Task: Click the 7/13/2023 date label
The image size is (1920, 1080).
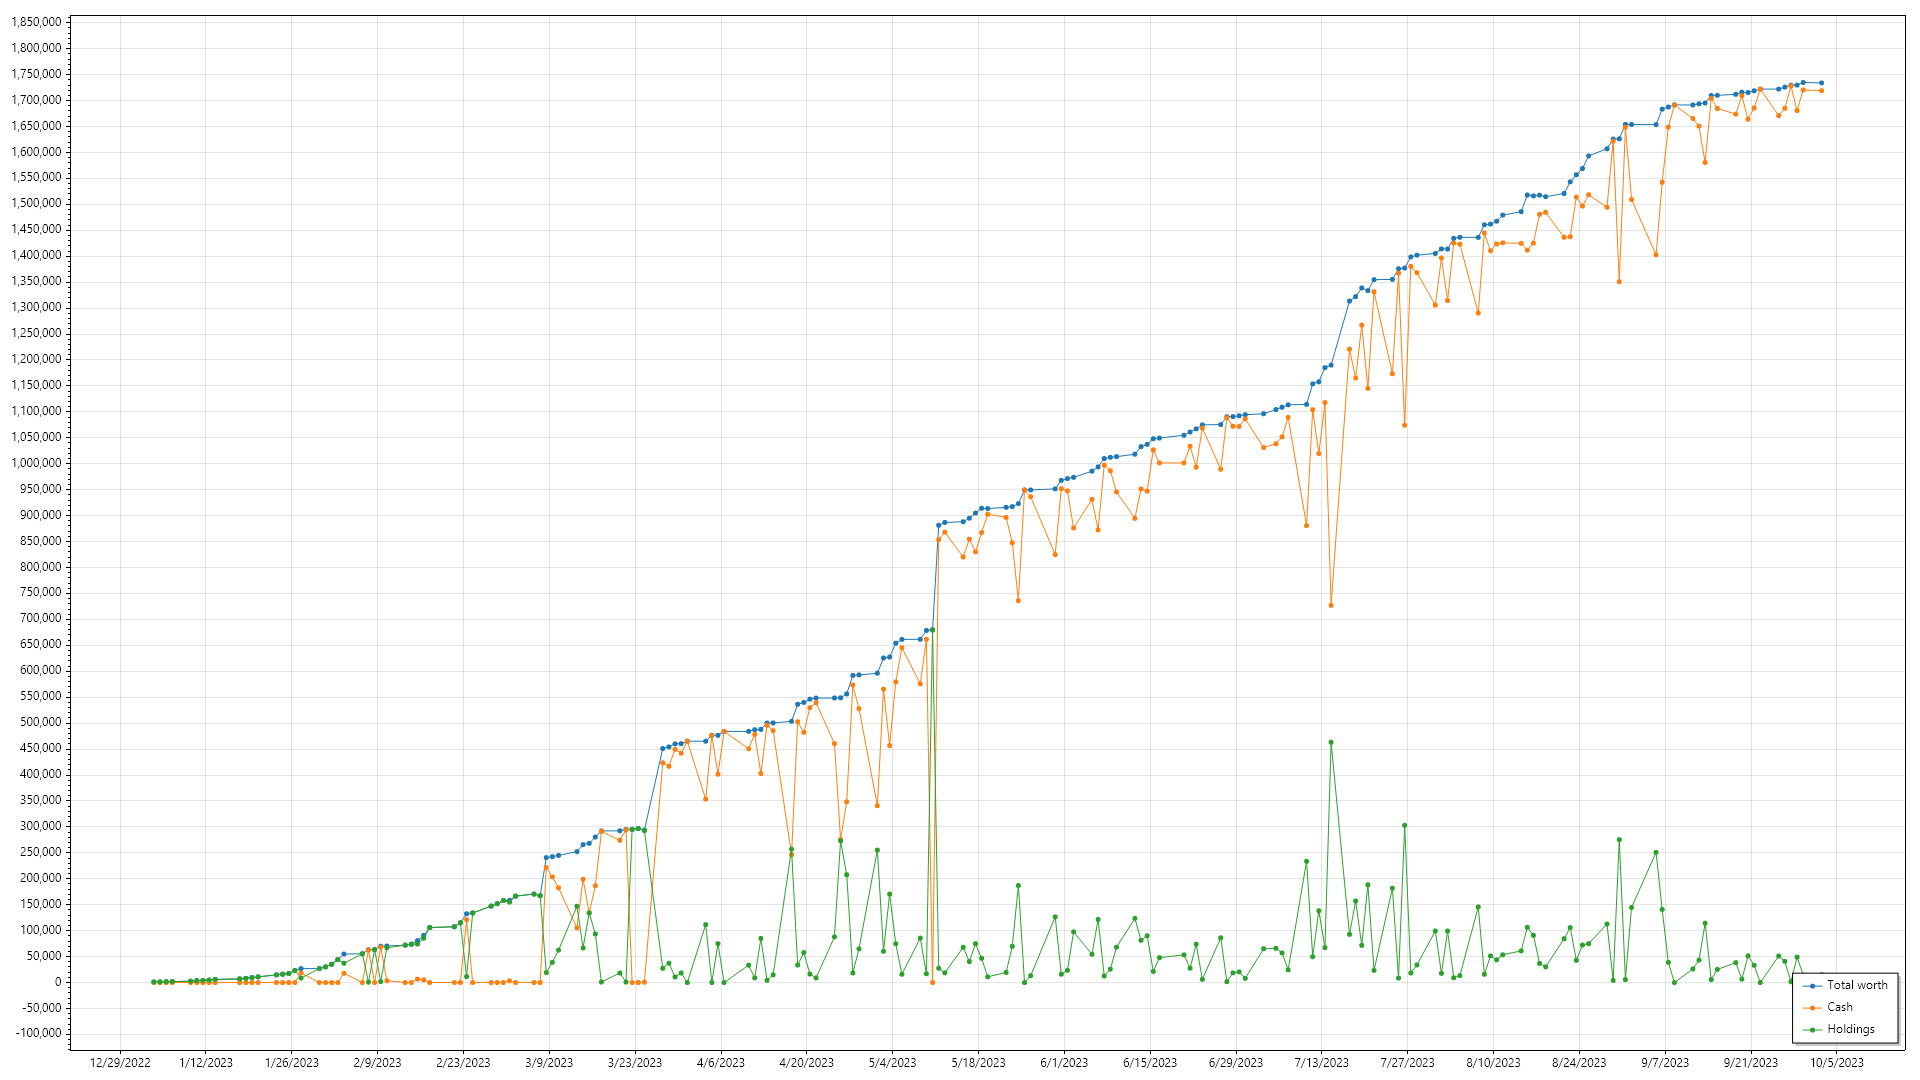Action: coord(1322,1063)
